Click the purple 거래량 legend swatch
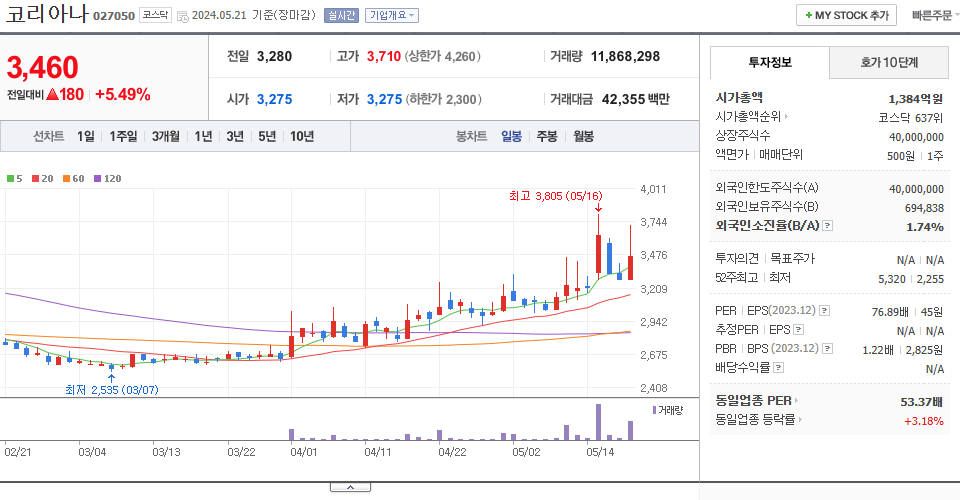The height and width of the screenshot is (500, 960). [x=654, y=410]
